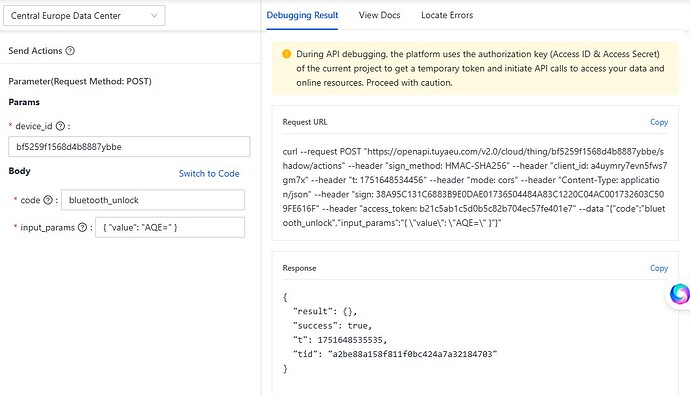Open the Locate Errors tab
Viewport: 690px width, 395px height.
[x=447, y=15]
